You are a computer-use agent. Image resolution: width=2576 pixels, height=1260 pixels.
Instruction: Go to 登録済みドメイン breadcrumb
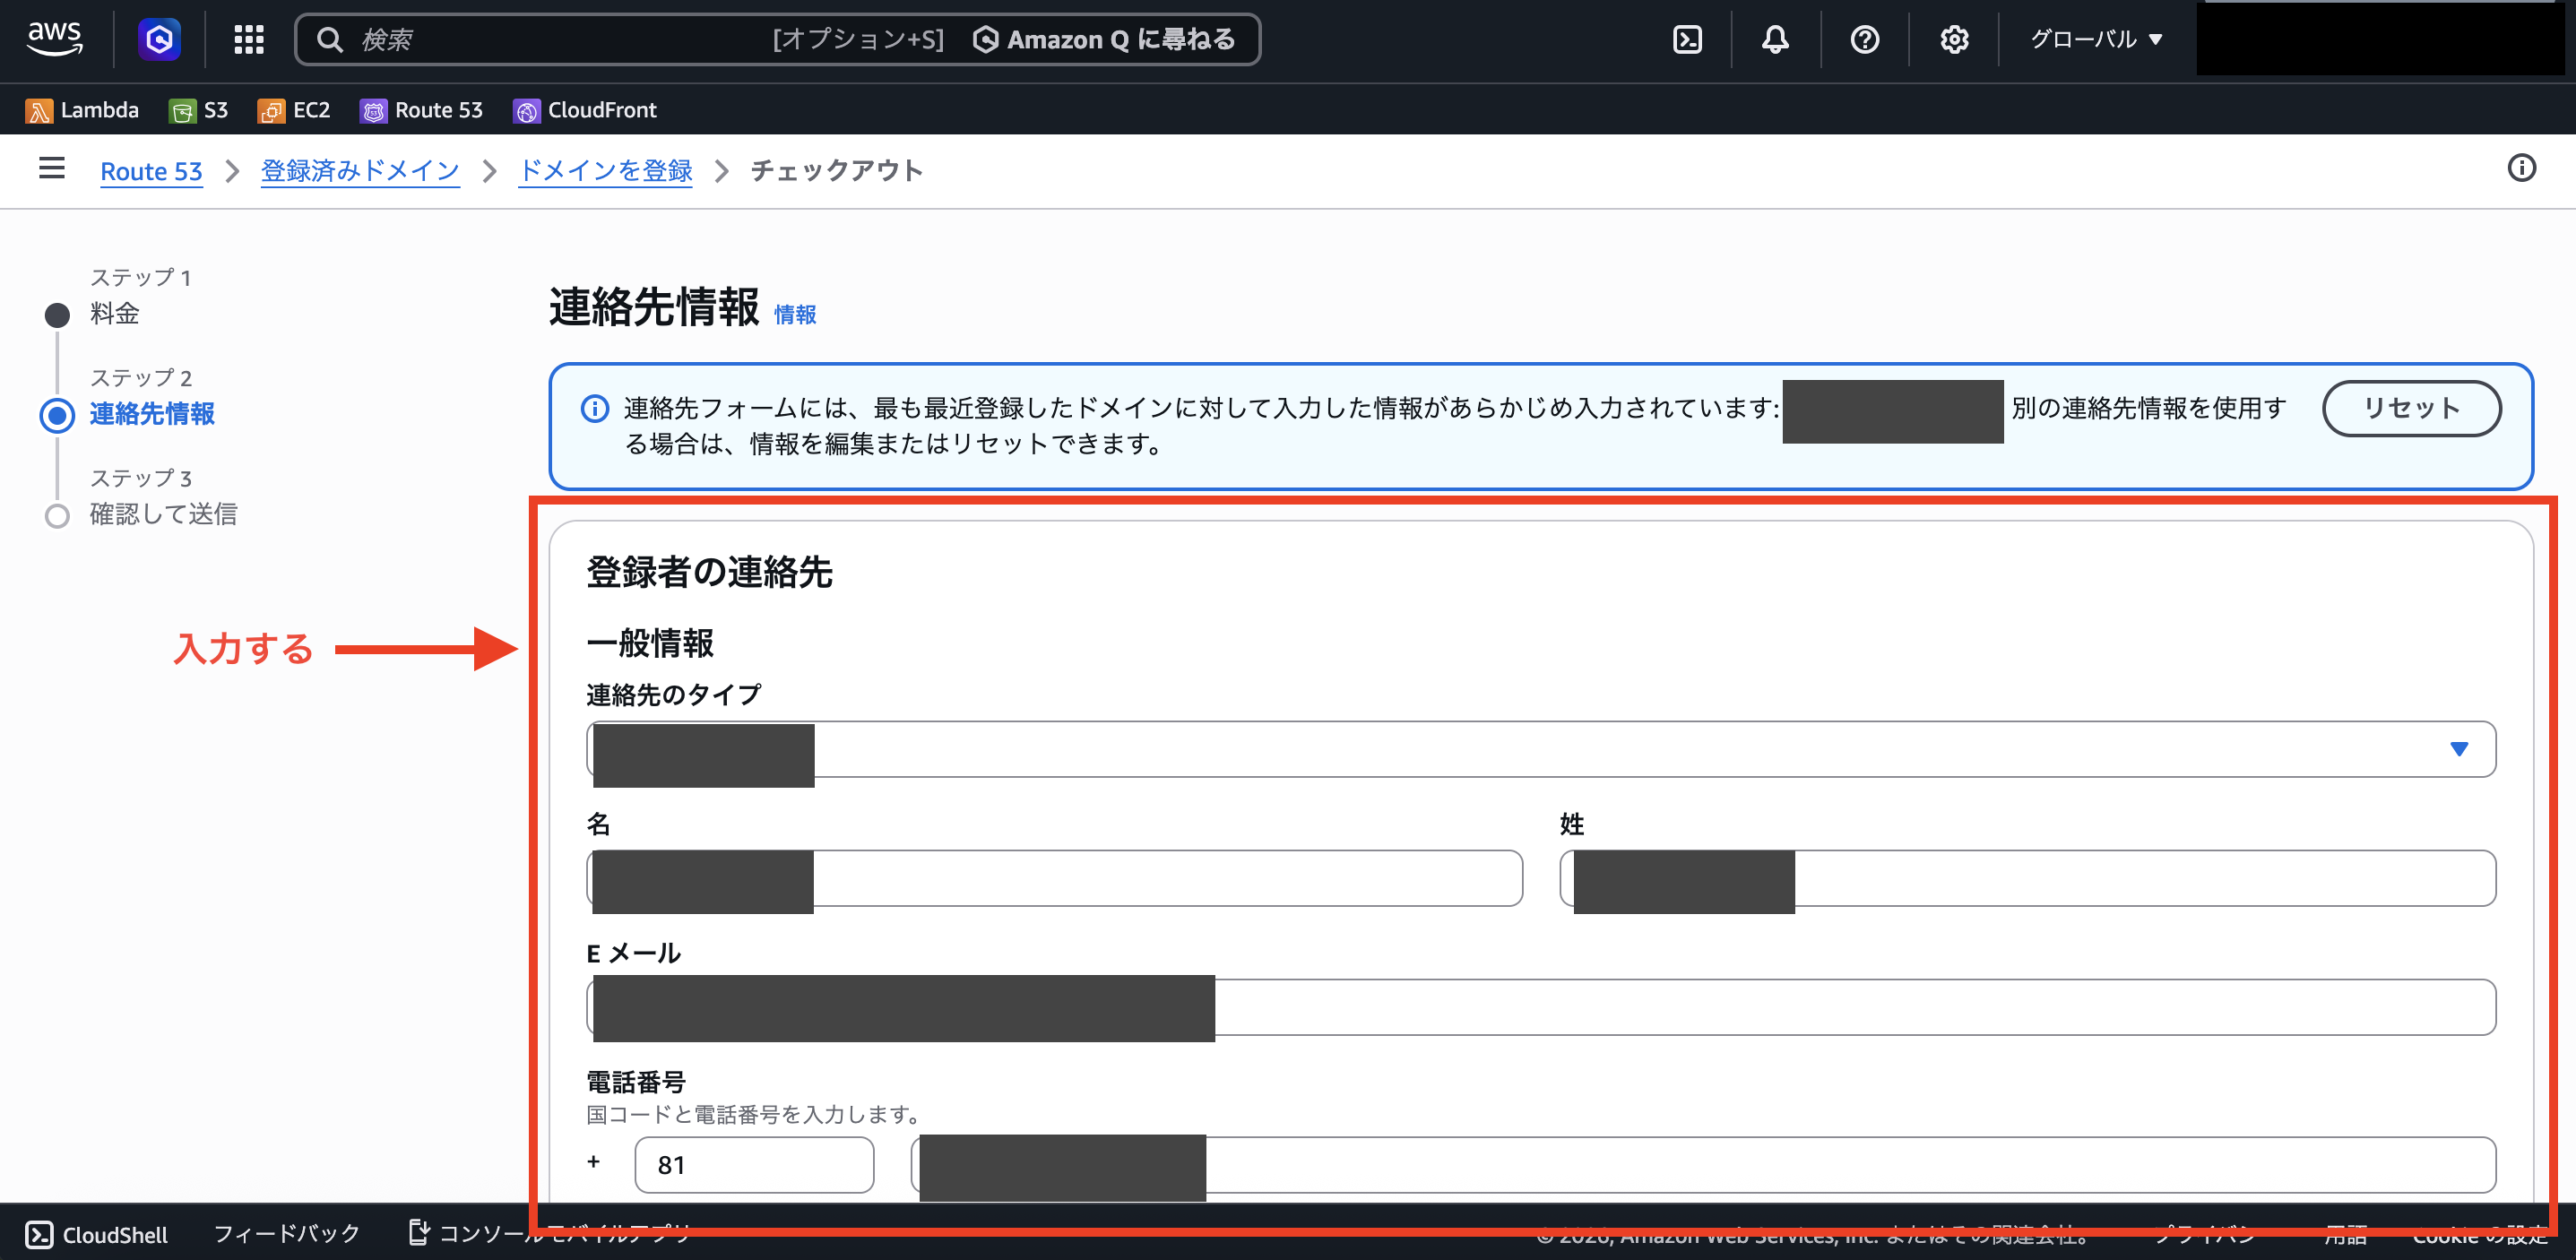click(360, 171)
